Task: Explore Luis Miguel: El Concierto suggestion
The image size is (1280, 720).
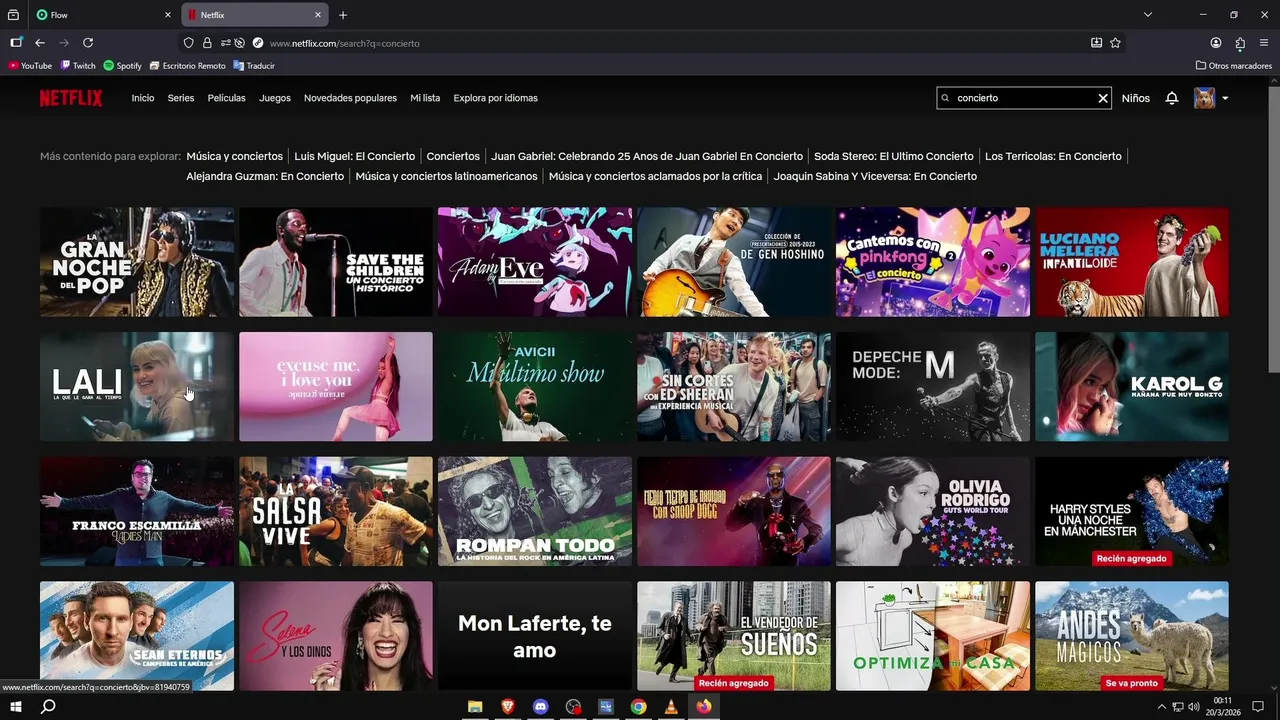Action: (x=355, y=156)
